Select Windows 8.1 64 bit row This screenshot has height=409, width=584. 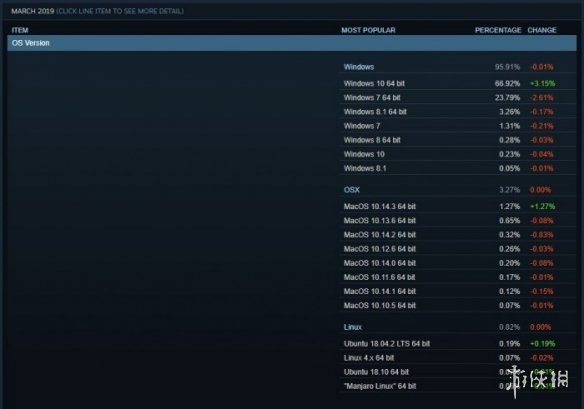click(458, 112)
